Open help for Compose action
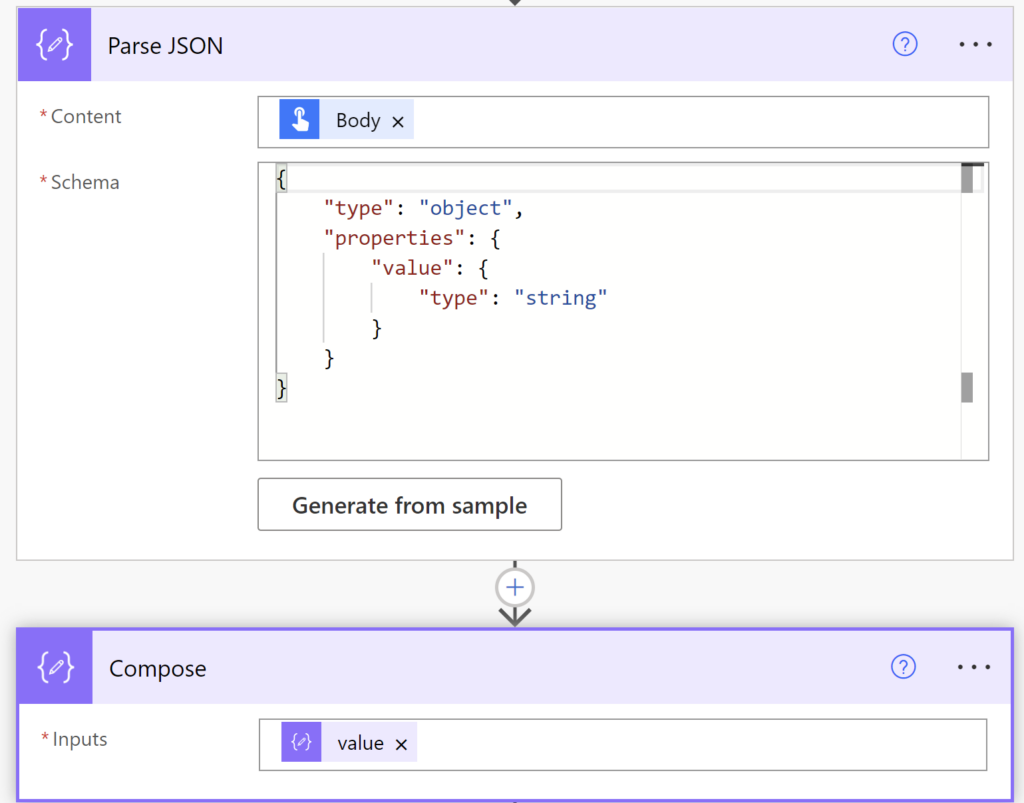 coord(903,667)
